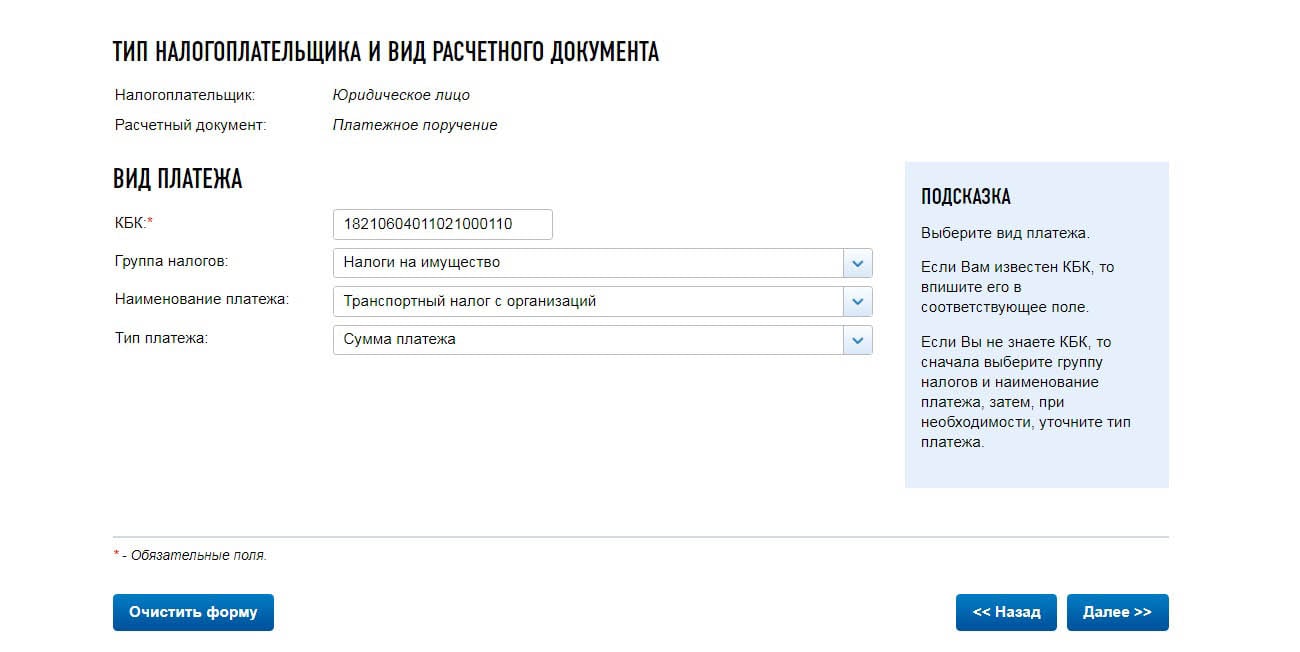
Task: Click the 'Группа налогов:' label
Action: [x=171, y=261]
